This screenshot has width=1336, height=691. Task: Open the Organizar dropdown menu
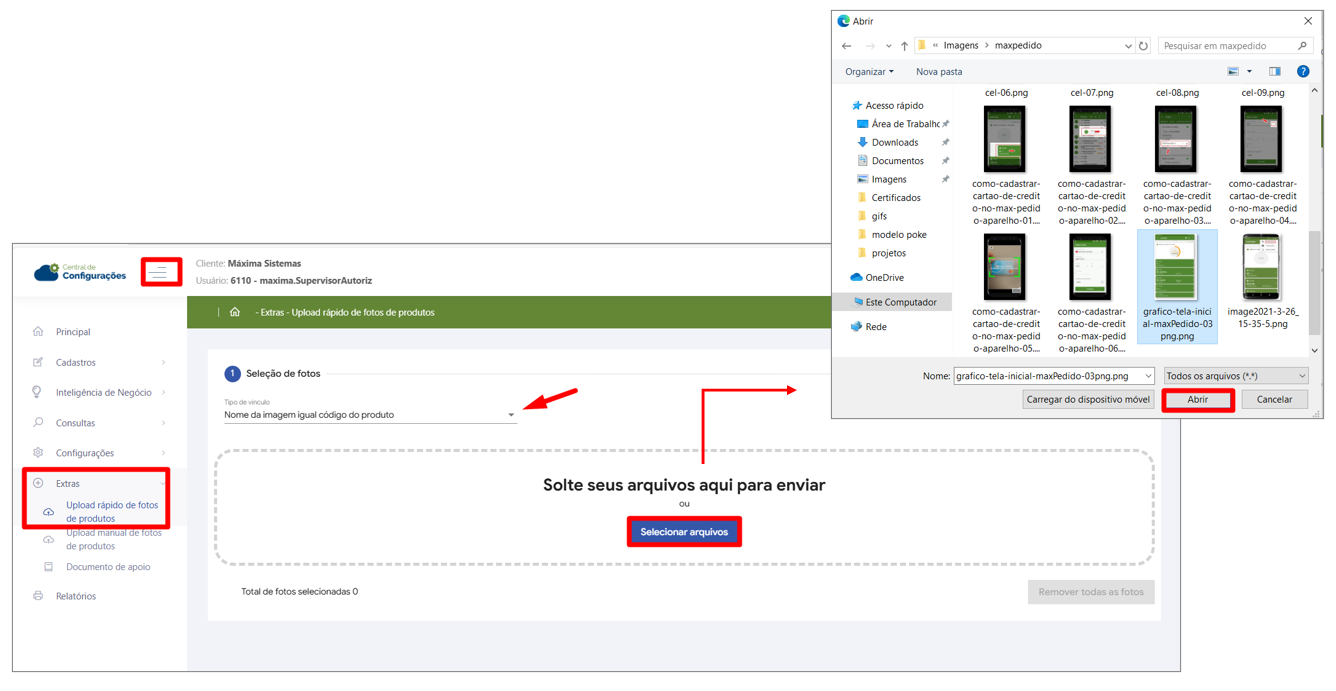869,72
